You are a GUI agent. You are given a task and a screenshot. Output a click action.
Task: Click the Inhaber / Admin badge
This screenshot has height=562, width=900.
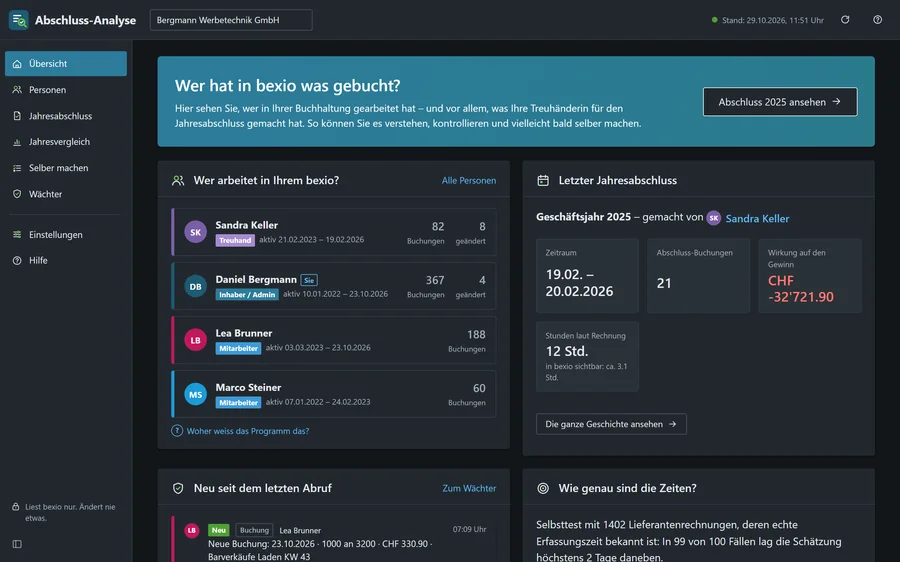click(247, 294)
